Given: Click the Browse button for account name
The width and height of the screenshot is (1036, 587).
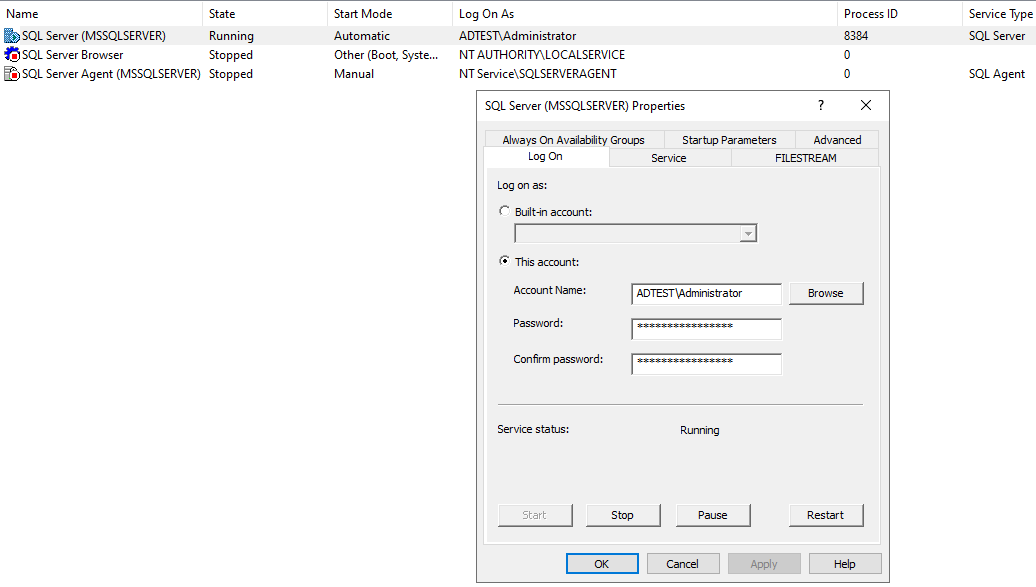Looking at the screenshot, I should tap(826, 294).
